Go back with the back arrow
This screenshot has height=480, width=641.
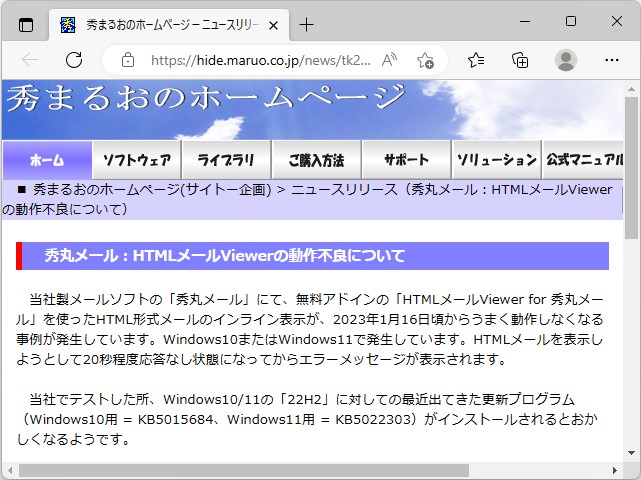pos(30,60)
